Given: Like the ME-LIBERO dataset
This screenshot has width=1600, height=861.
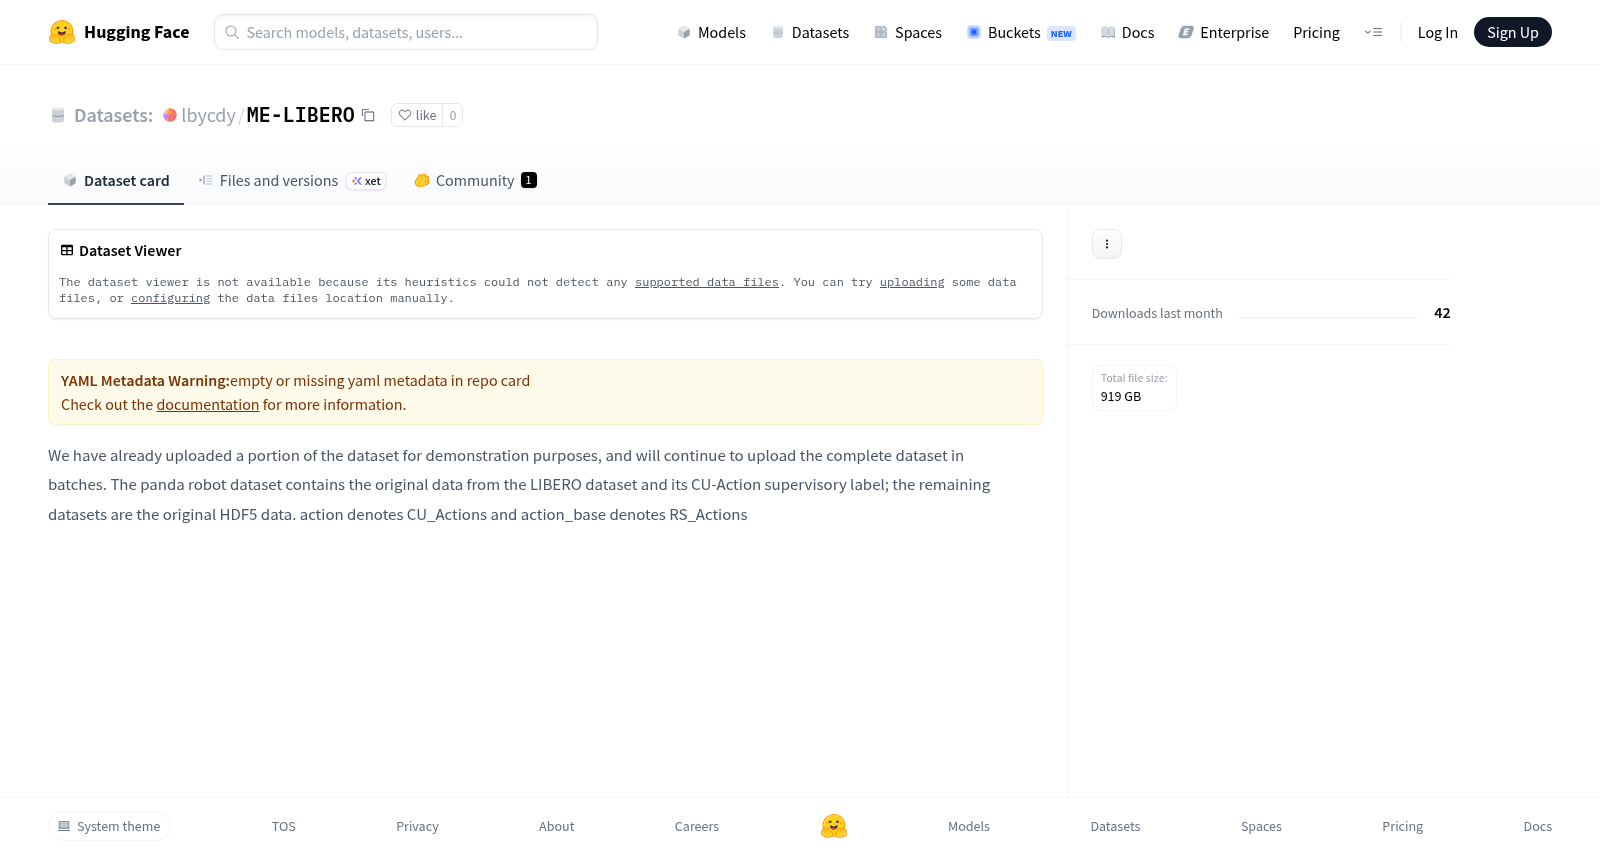Looking at the screenshot, I should coord(417,115).
